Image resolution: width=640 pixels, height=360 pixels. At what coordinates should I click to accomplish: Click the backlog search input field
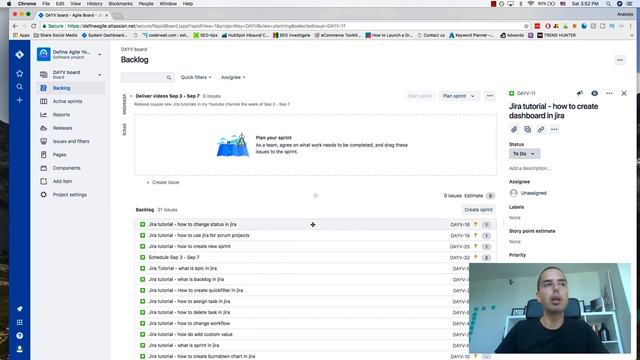[147, 77]
